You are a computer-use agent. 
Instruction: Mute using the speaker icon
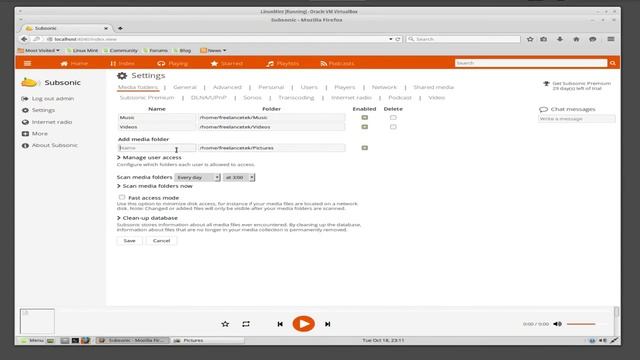(558, 324)
